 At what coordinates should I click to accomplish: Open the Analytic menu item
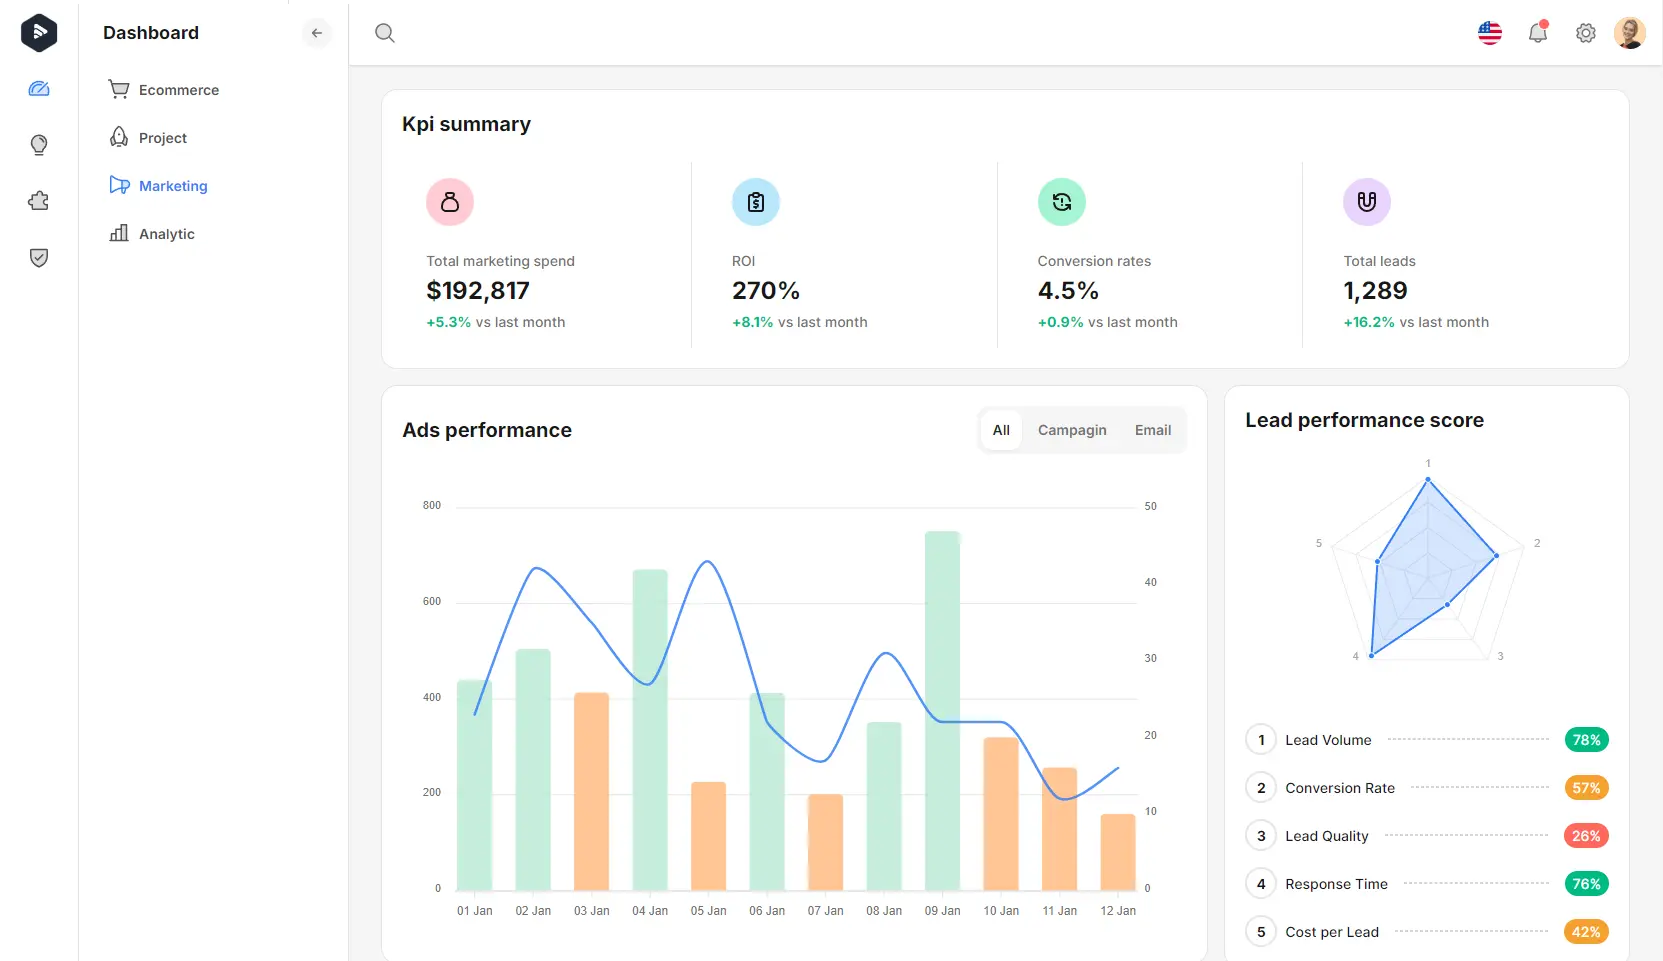coord(166,233)
